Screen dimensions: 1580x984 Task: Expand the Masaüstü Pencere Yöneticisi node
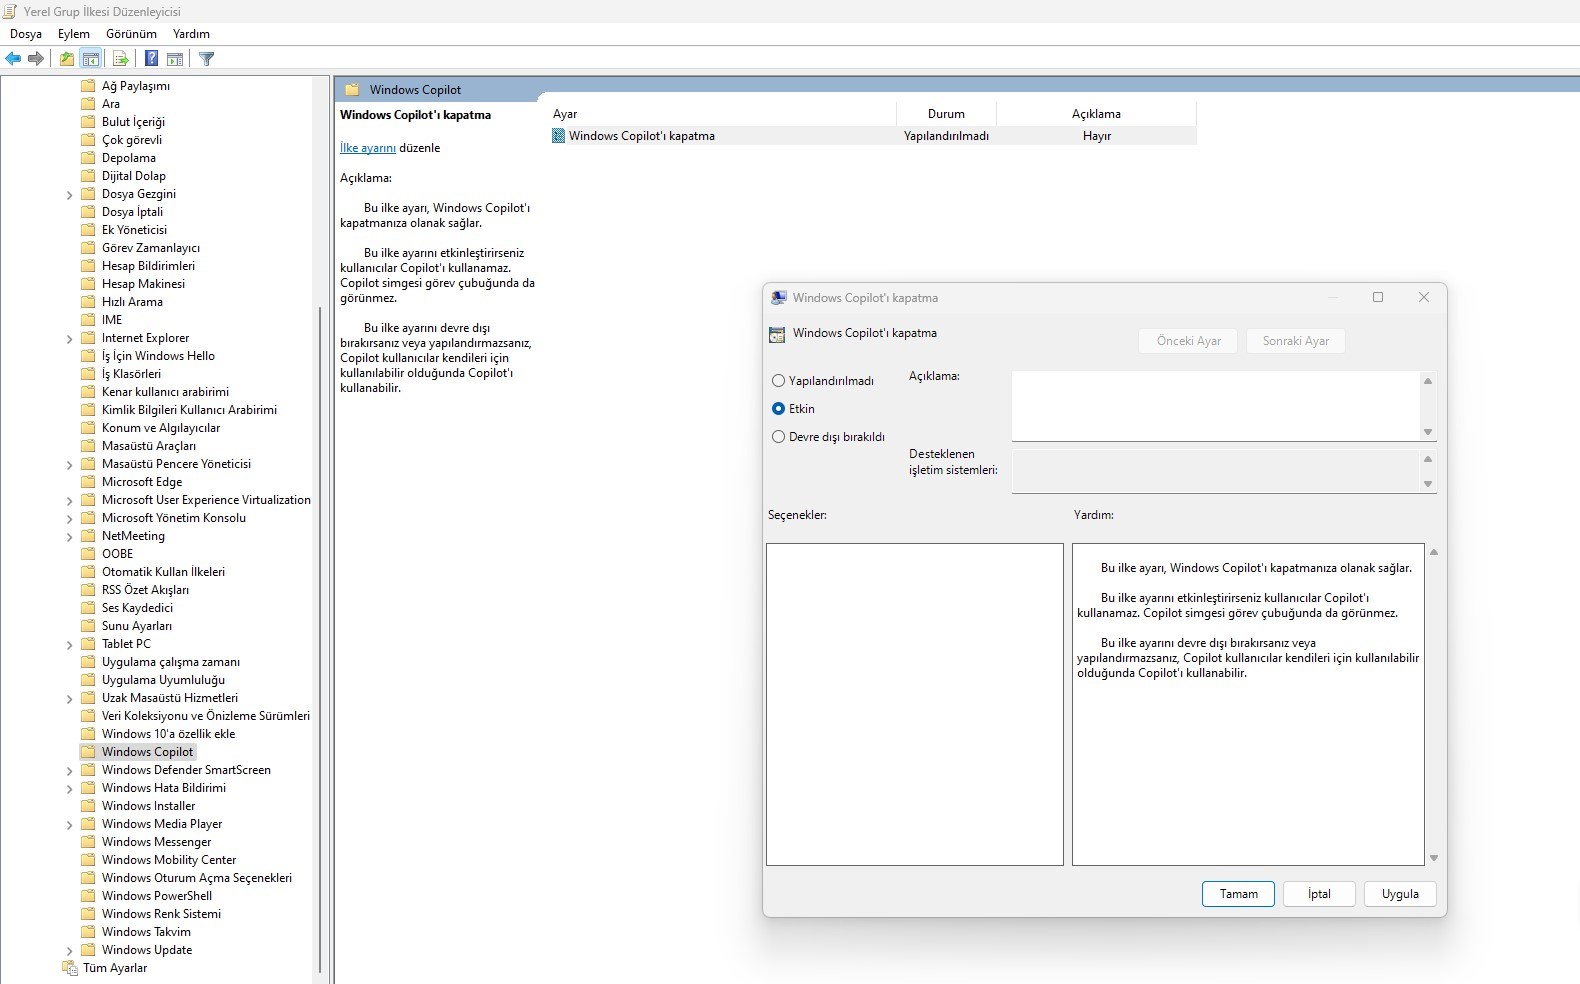[x=69, y=465]
